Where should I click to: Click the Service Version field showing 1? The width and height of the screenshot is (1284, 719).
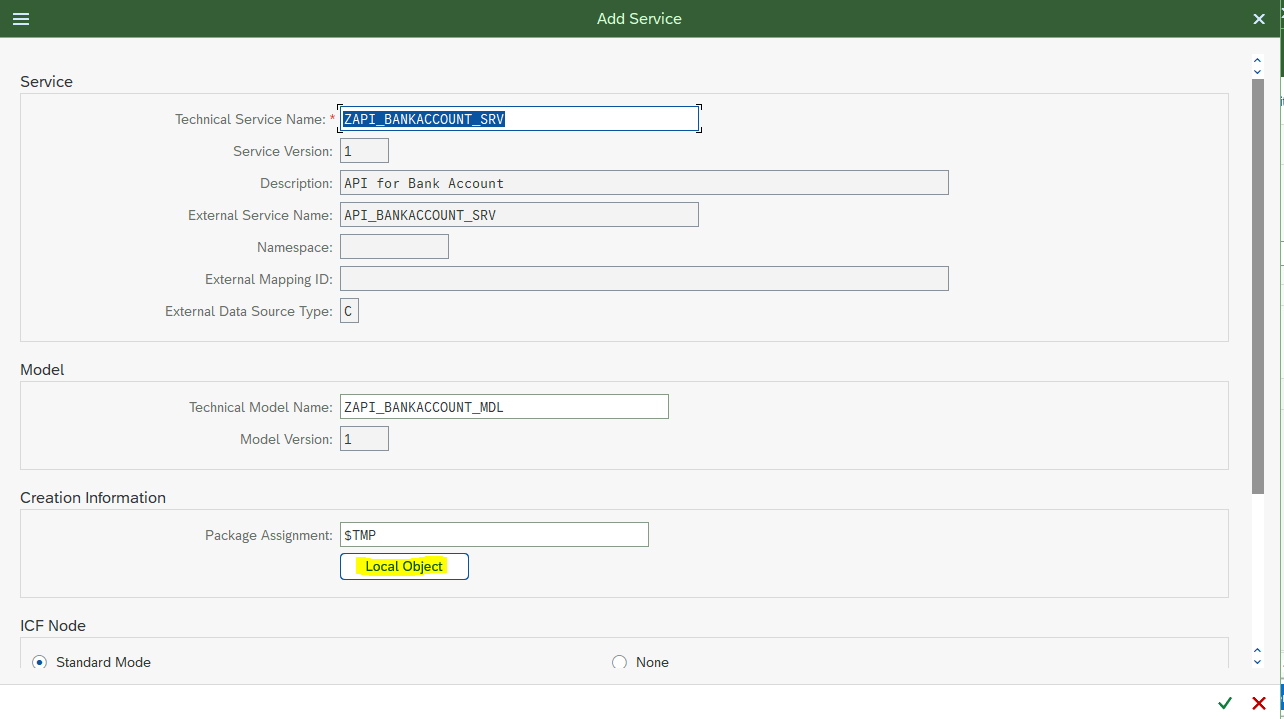(364, 150)
